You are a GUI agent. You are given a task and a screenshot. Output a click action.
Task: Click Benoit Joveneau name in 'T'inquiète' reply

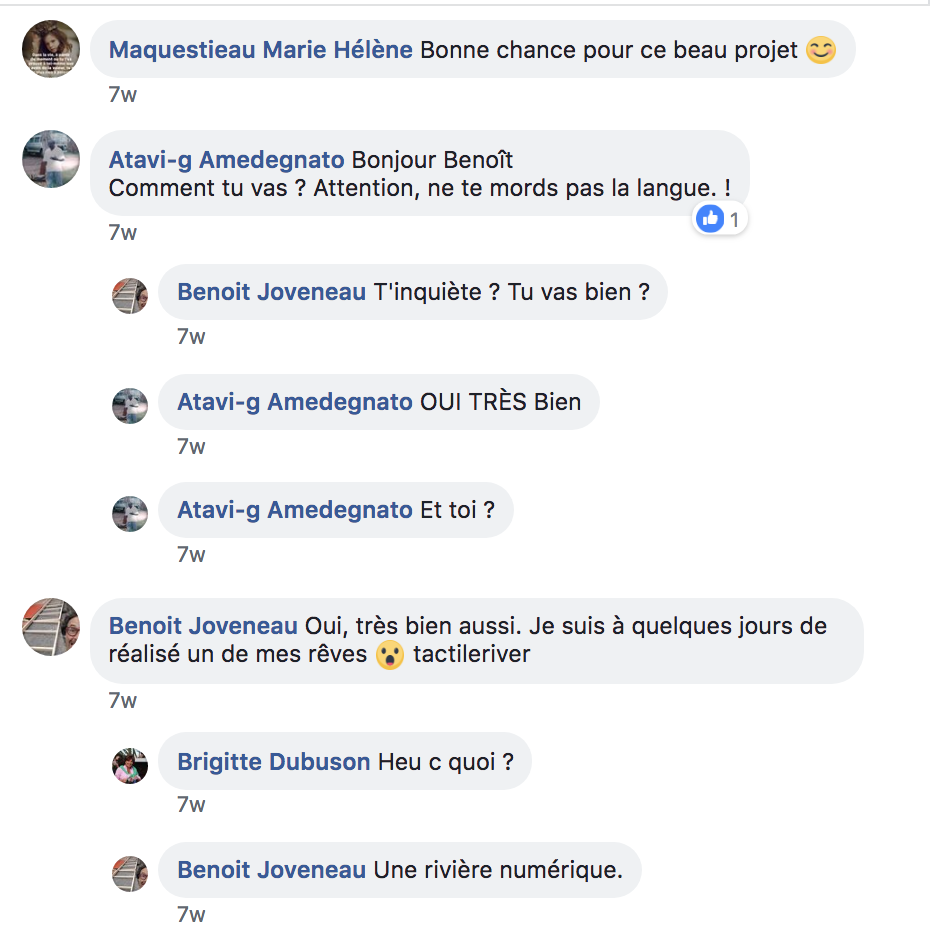pyautogui.click(x=272, y=292)
